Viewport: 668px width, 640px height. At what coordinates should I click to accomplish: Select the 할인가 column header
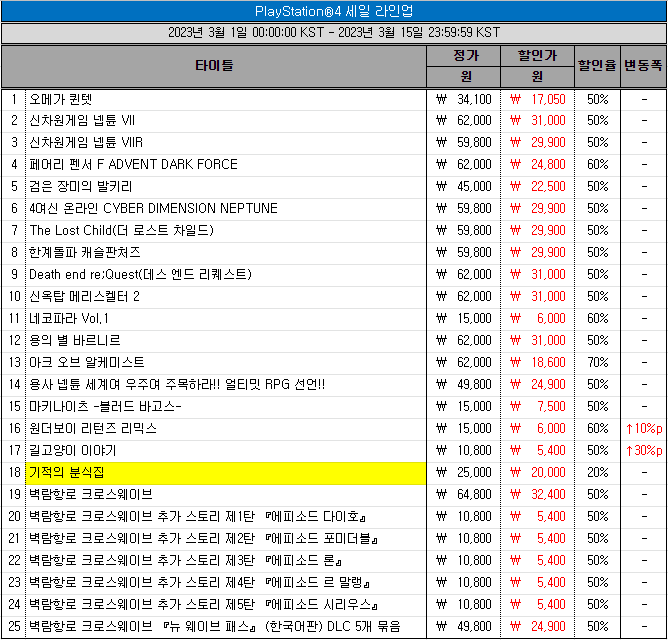point(537,55)
